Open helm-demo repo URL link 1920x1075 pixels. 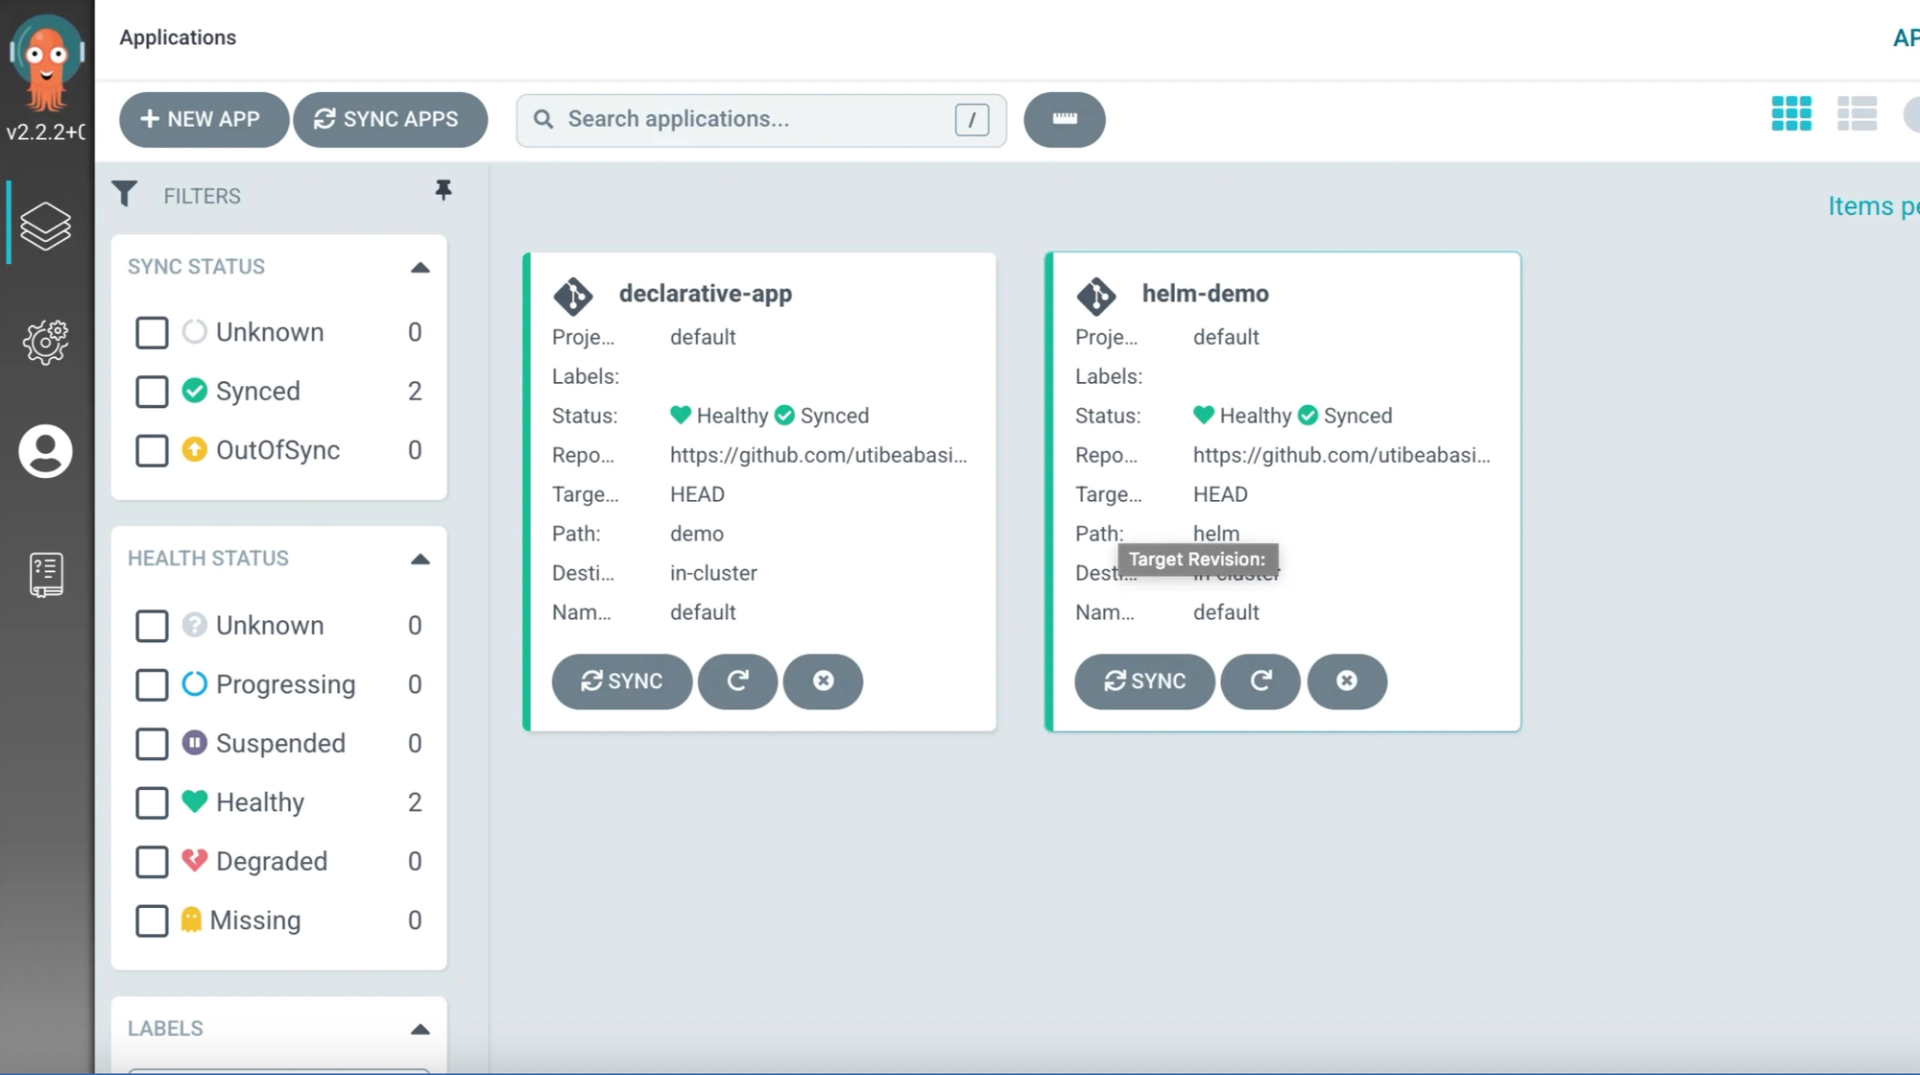click(1341, 455)
